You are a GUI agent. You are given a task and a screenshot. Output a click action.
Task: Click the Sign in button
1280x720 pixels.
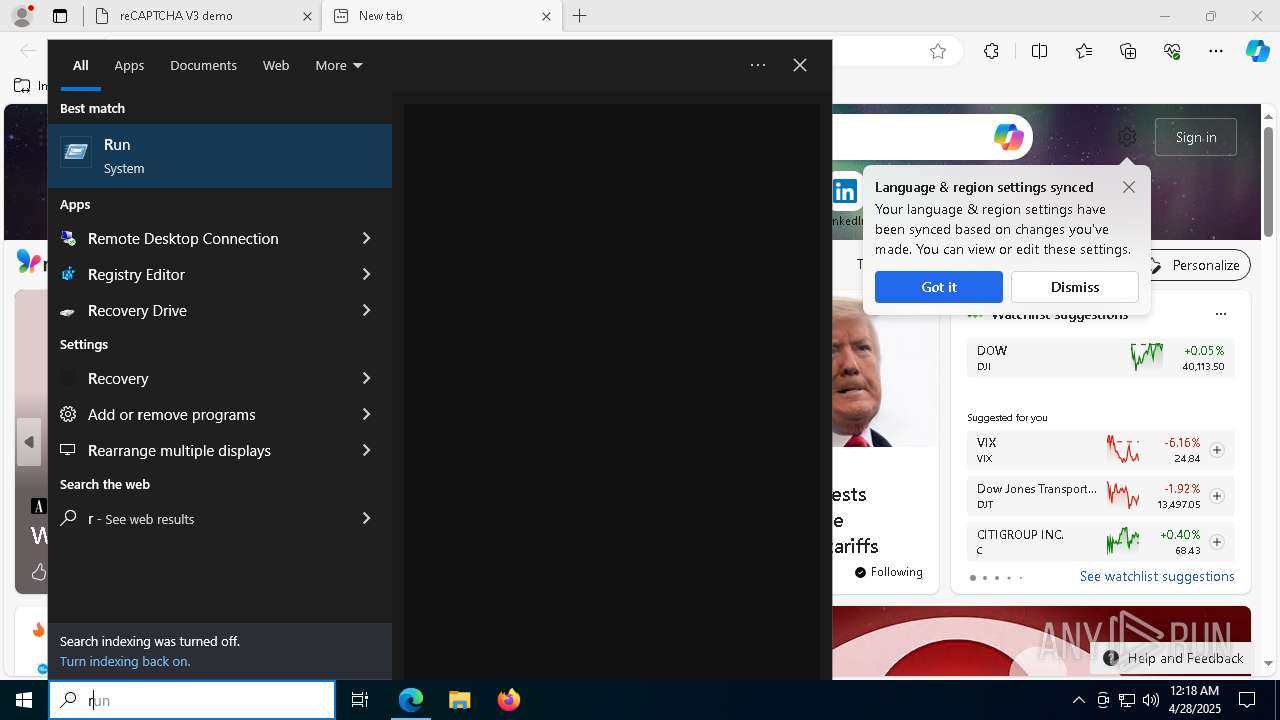[x=1196, y=137]
